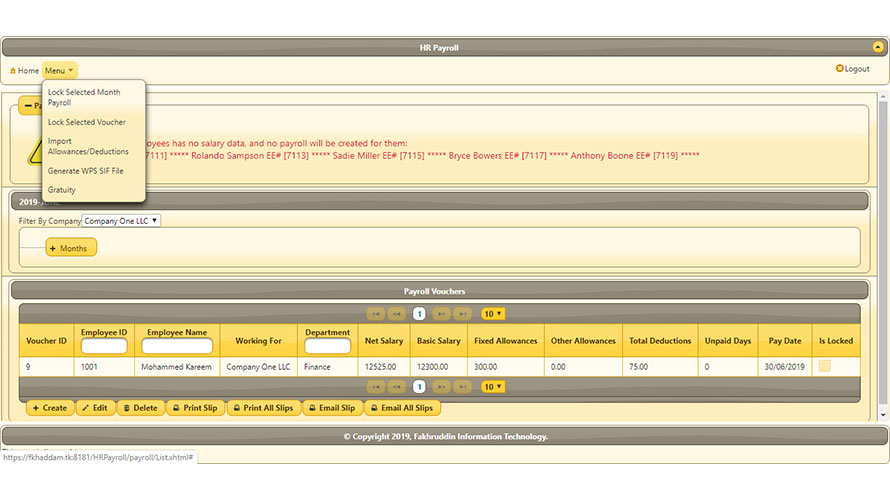Go to last page in bottom paginator

463,386
